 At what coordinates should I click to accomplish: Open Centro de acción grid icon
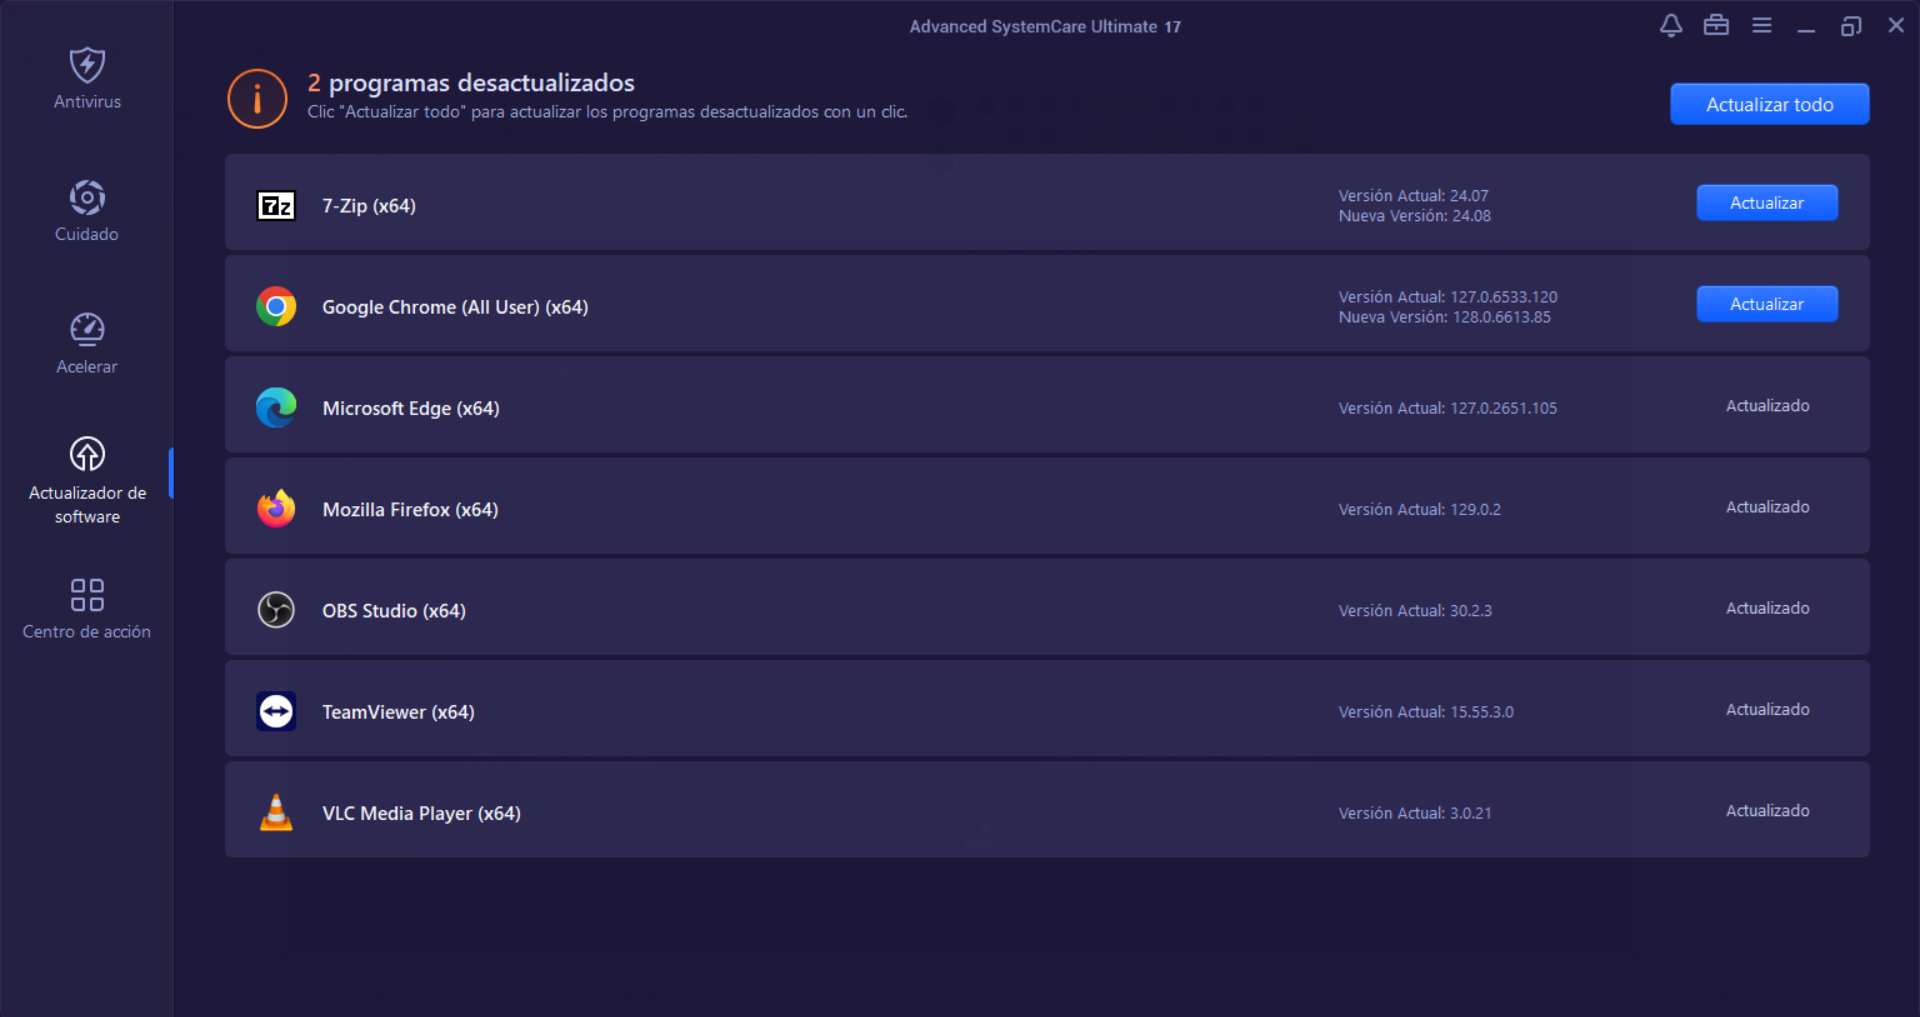point(87,595)
